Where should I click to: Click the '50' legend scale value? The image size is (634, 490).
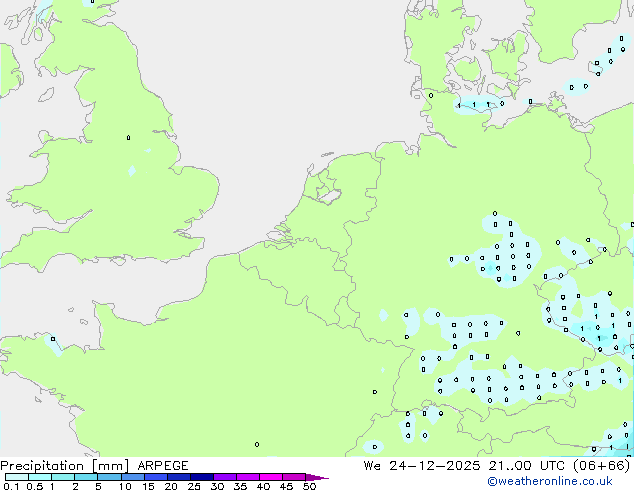tap(309, 486)
